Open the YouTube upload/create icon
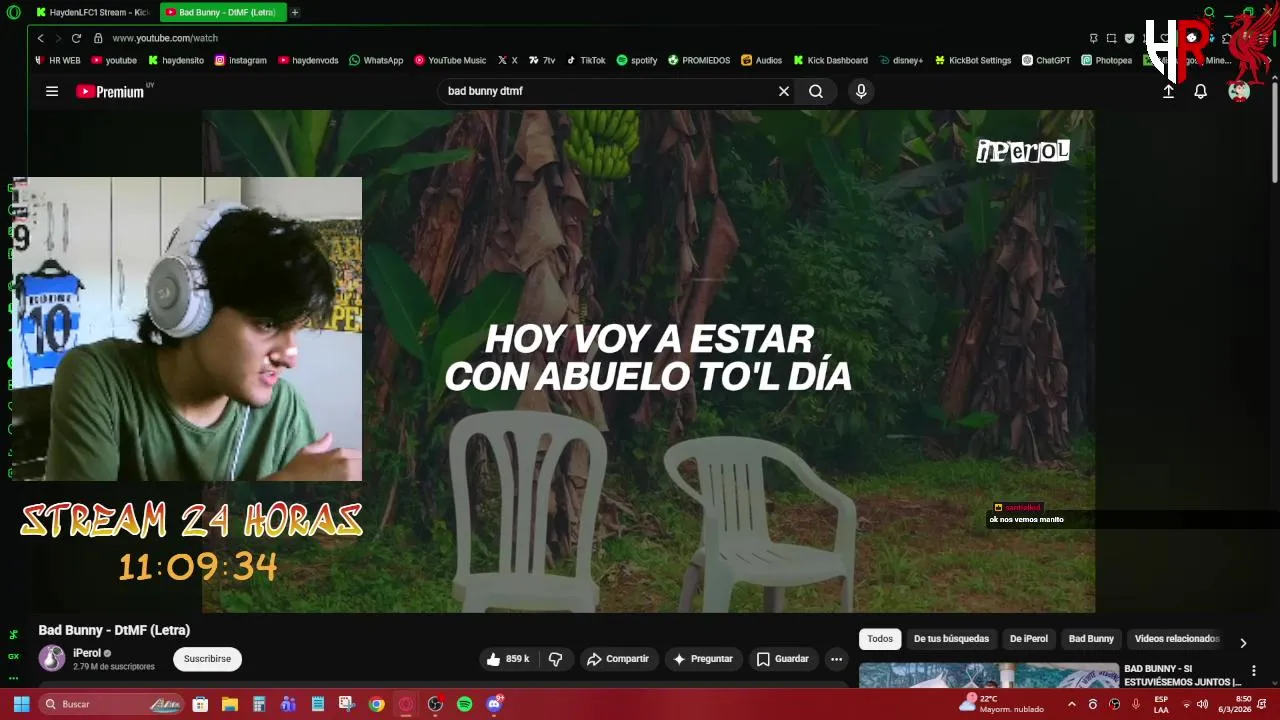 pos(1168,91)
